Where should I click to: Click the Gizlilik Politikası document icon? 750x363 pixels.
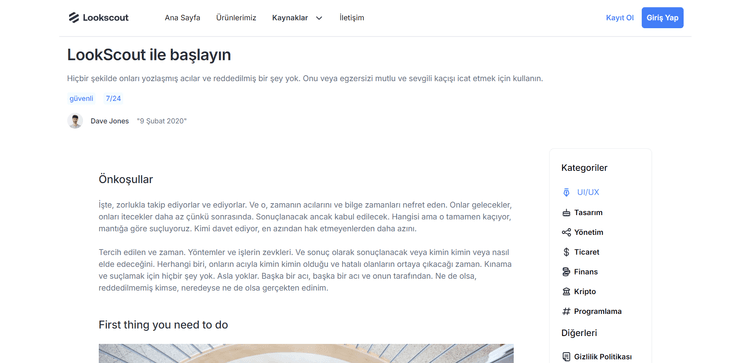(566, 357)
